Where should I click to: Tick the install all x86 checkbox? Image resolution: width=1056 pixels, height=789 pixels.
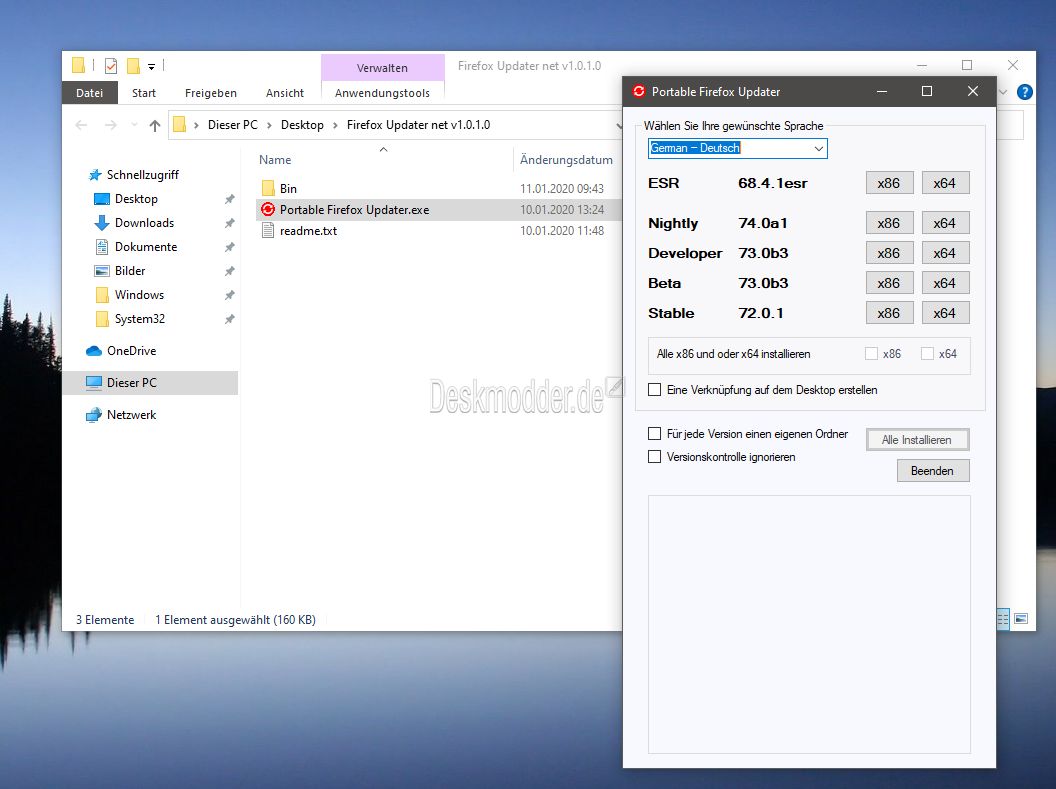871,354
